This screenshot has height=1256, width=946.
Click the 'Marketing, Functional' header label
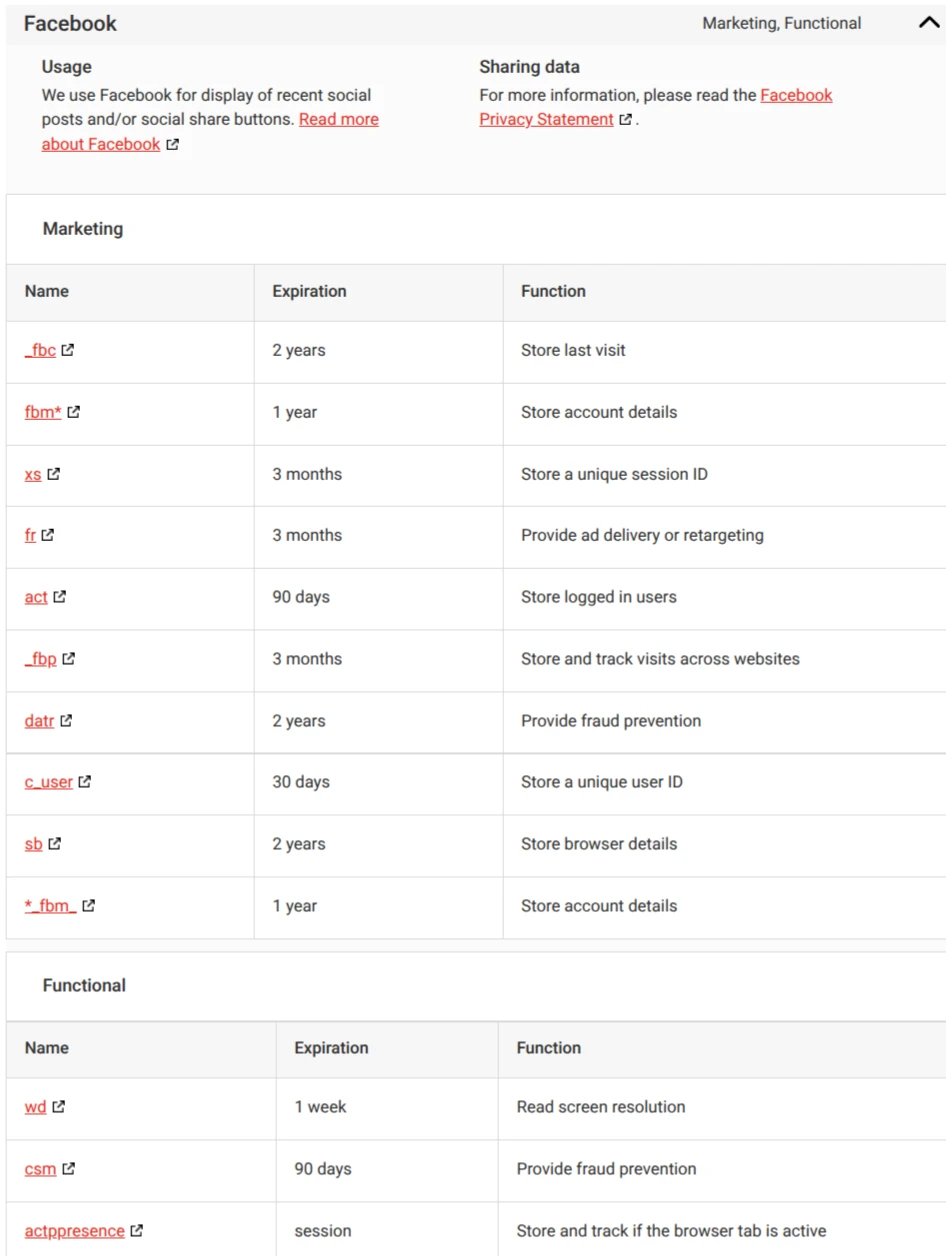coord(781,23)
